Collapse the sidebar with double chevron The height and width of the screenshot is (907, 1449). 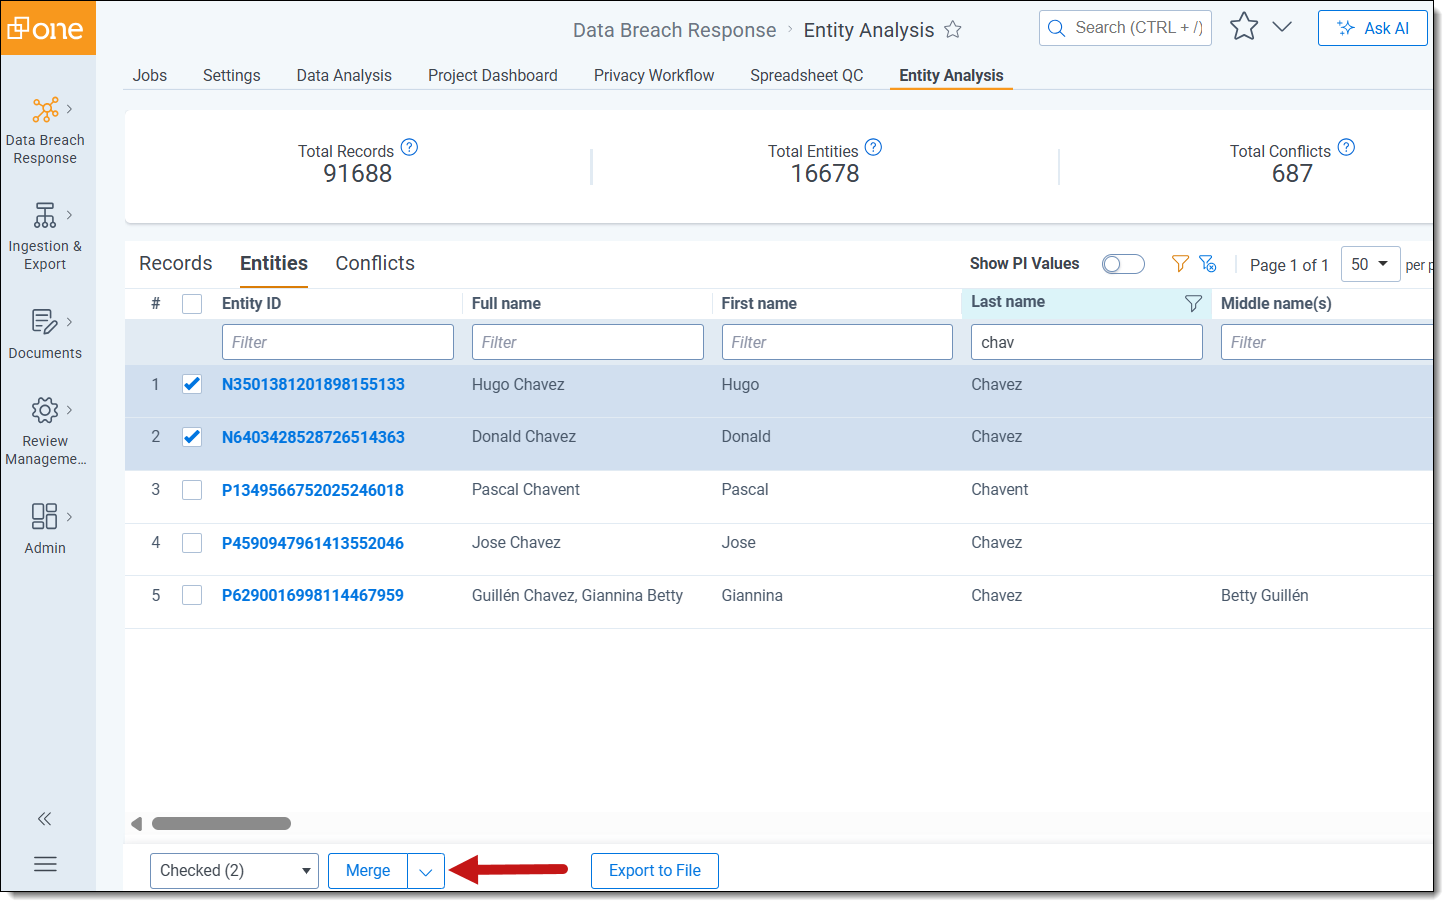[x=45, y=819]
